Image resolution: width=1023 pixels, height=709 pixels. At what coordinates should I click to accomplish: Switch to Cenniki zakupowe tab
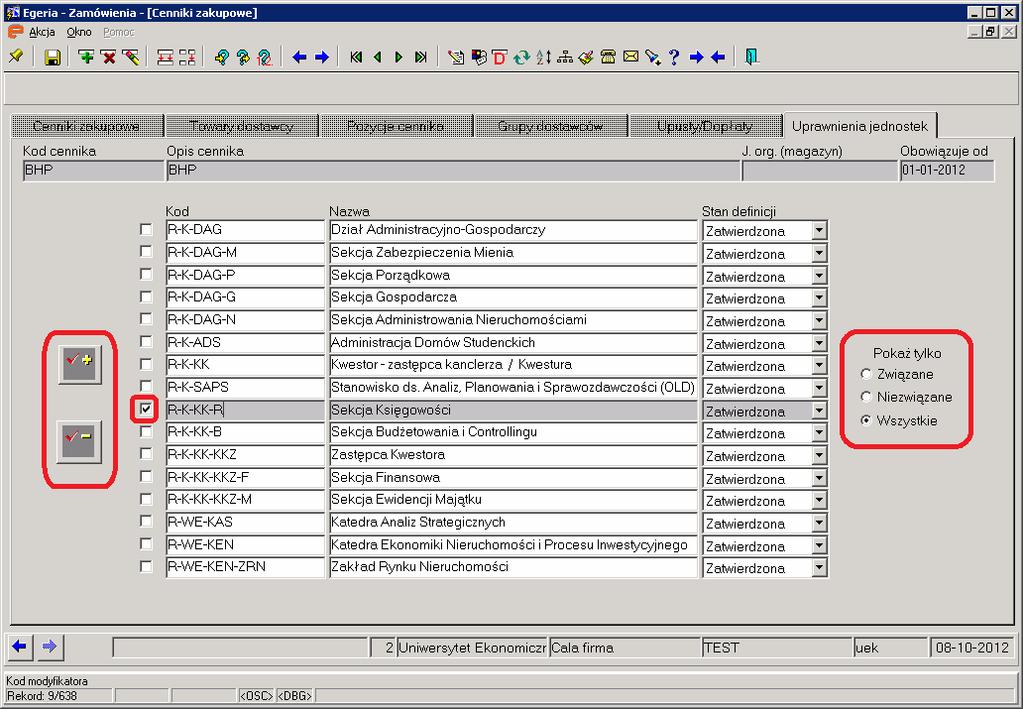coord(87,126)
